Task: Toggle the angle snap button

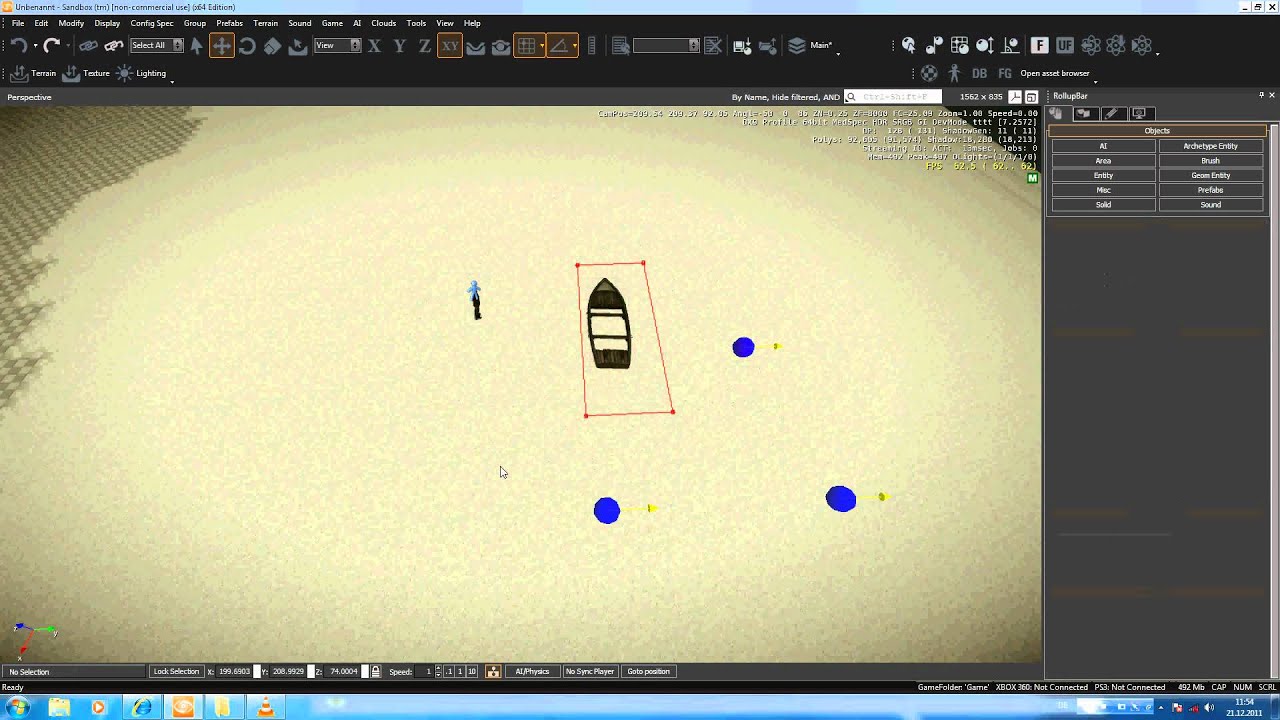Action: tap(559, 45)
